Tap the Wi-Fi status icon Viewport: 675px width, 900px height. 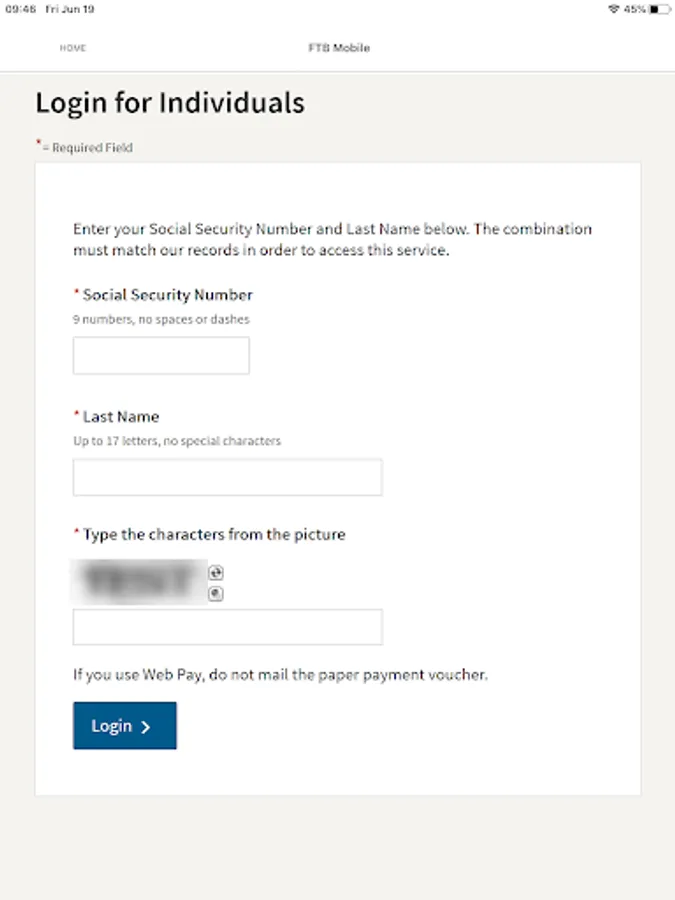coord(613,9)
